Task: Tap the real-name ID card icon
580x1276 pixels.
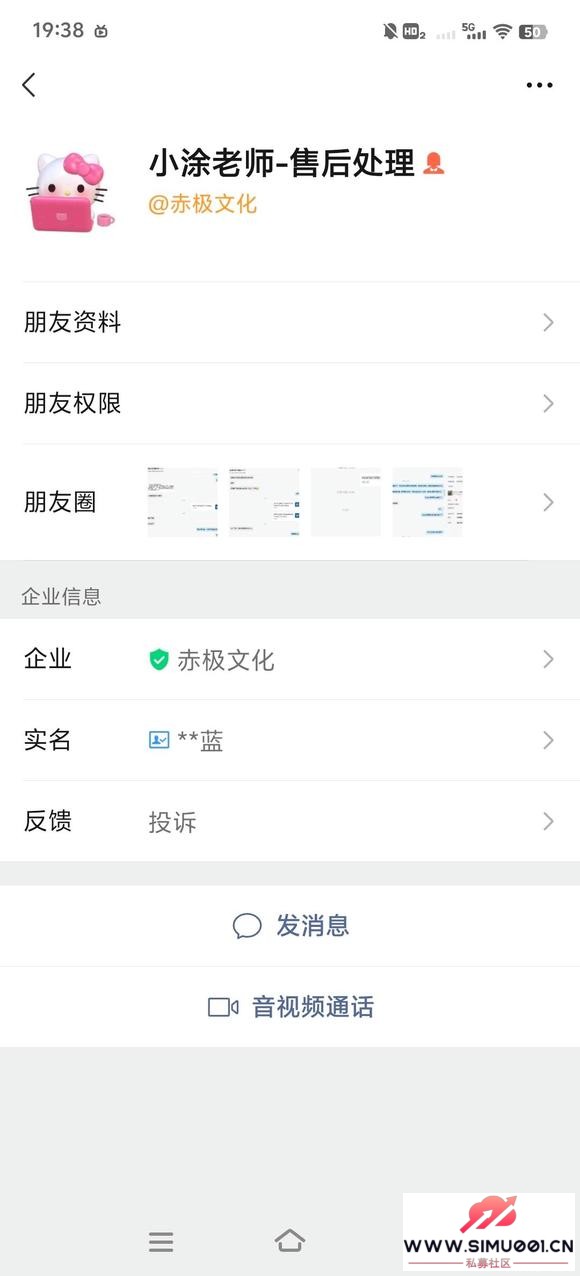Action: (159, 740)
